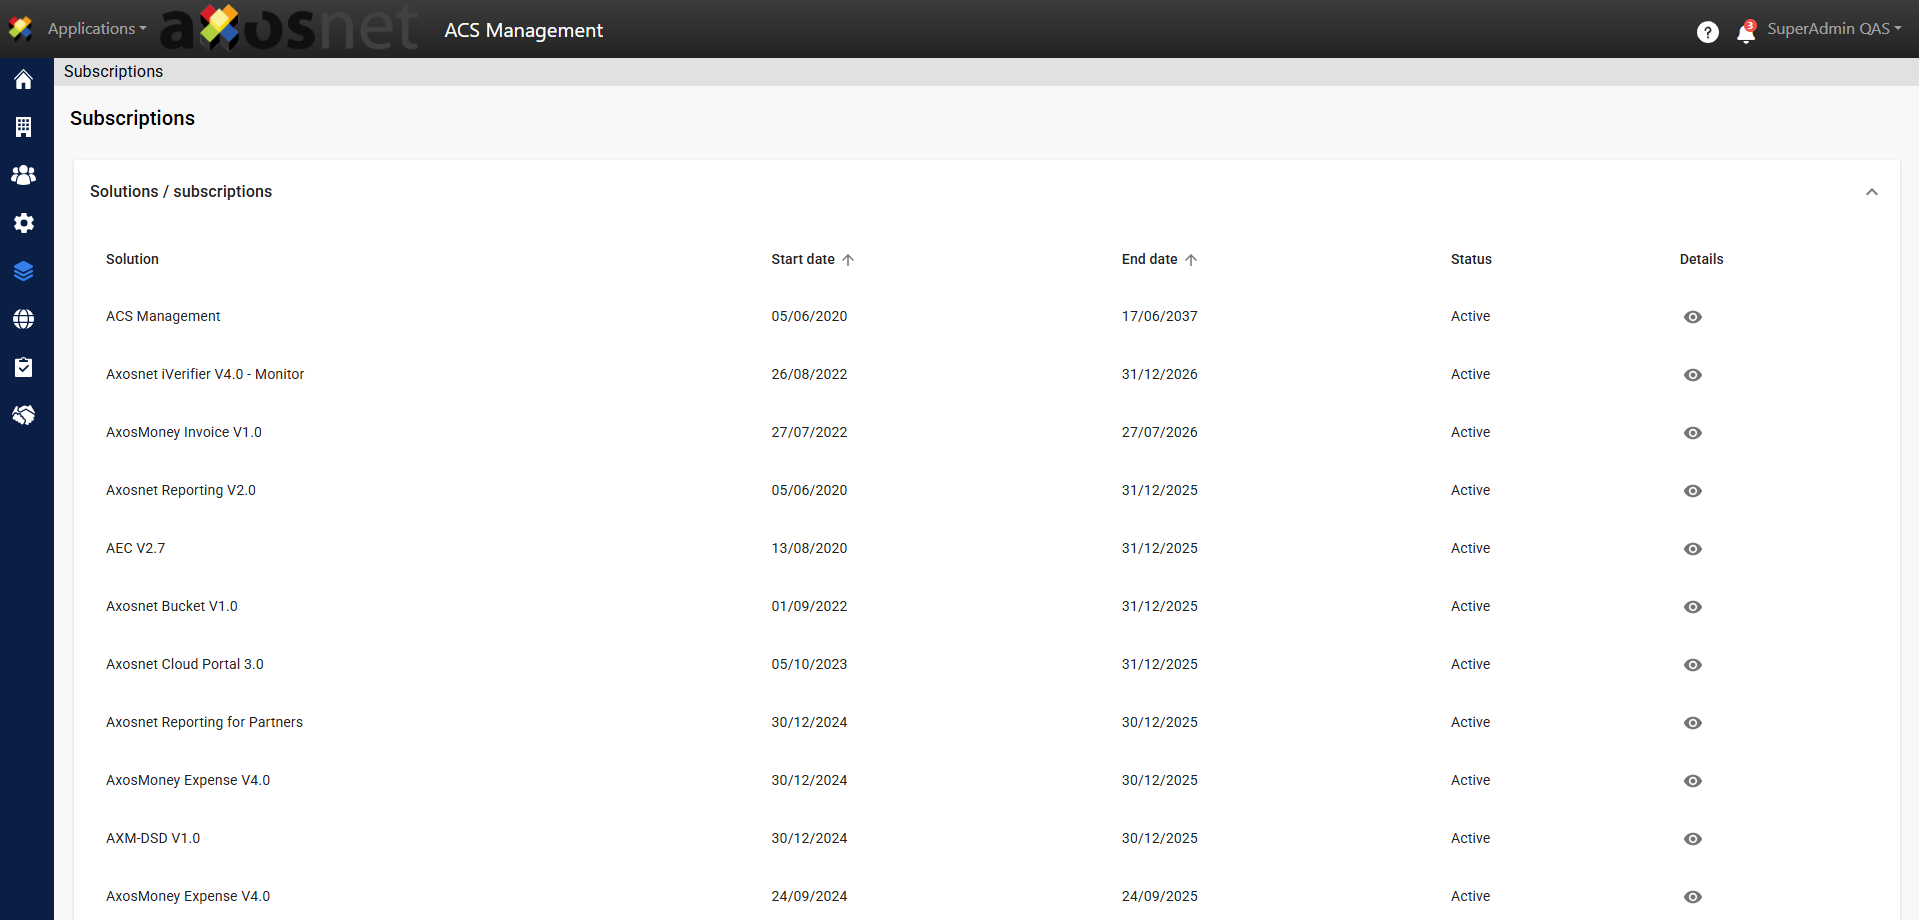View details of Axosnet iVerifier V4.0 - Monitor
The height and width of the screenshot is (920, 1919).
tap(1693, 375)
